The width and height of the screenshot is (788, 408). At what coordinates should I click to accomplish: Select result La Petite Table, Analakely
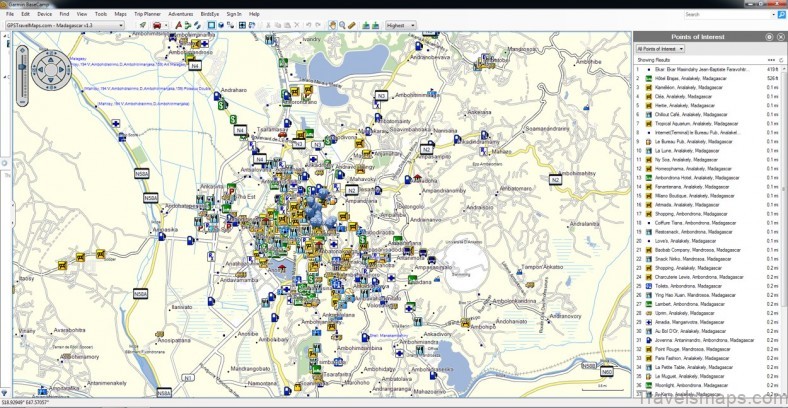(x=708, y=367)
